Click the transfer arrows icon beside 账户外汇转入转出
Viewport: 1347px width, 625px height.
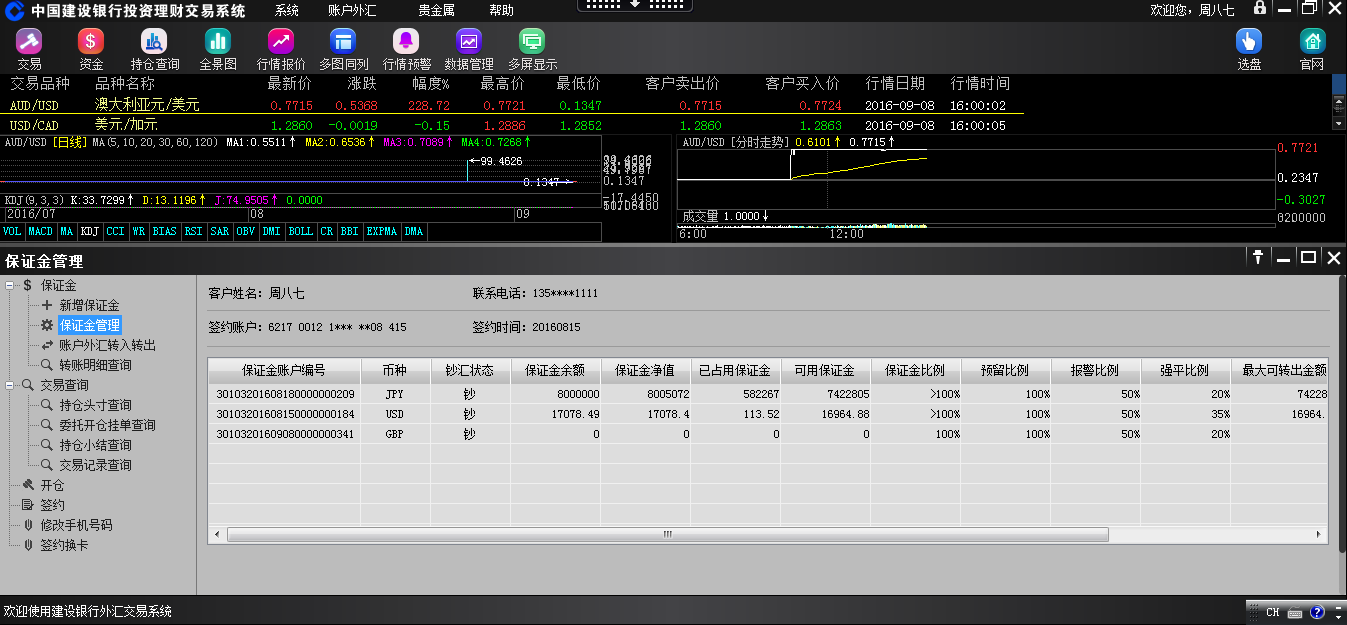pos(47,345)
